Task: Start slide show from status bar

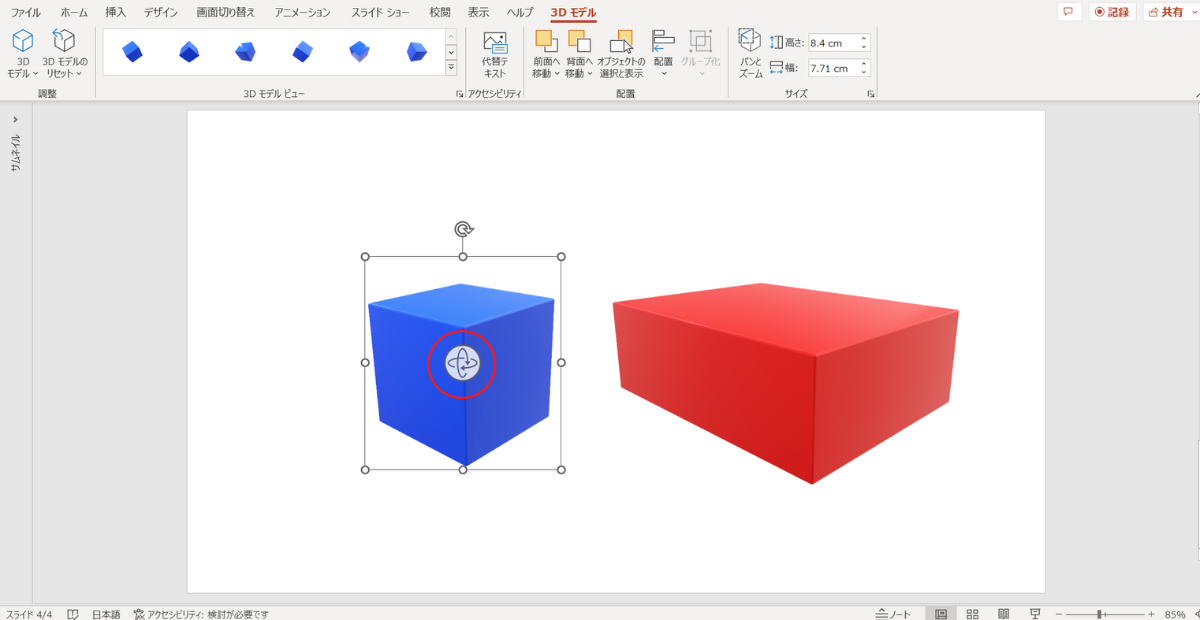Action: (x=1036, y=613)
